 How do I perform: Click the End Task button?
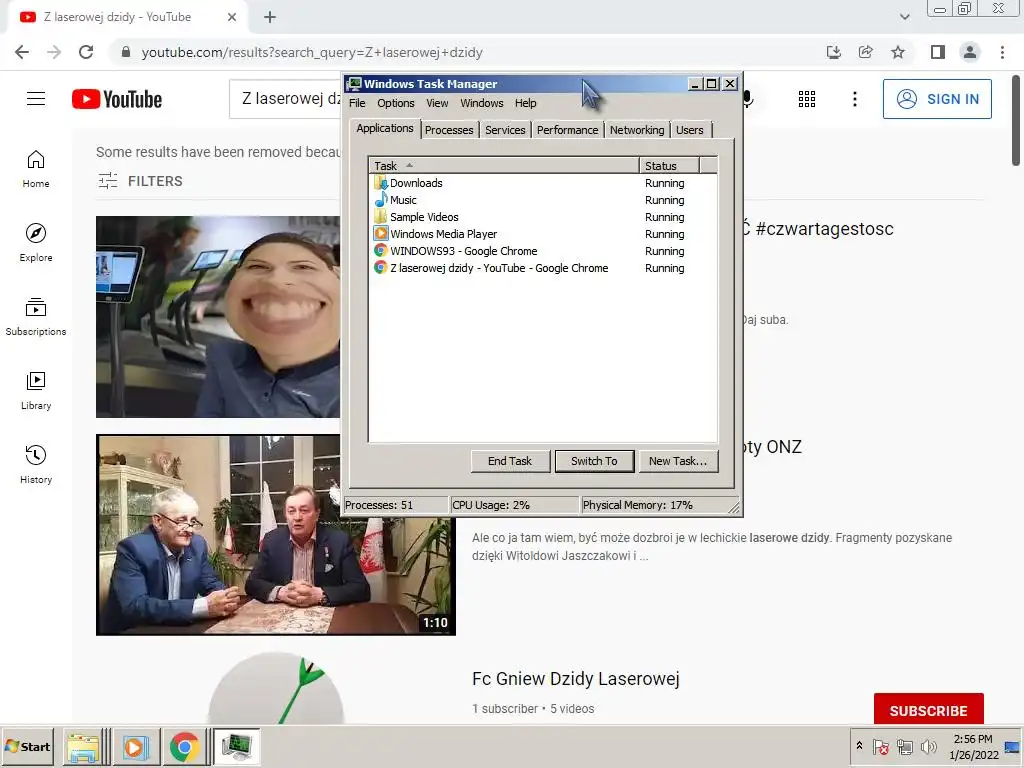[x=510, y=461]
